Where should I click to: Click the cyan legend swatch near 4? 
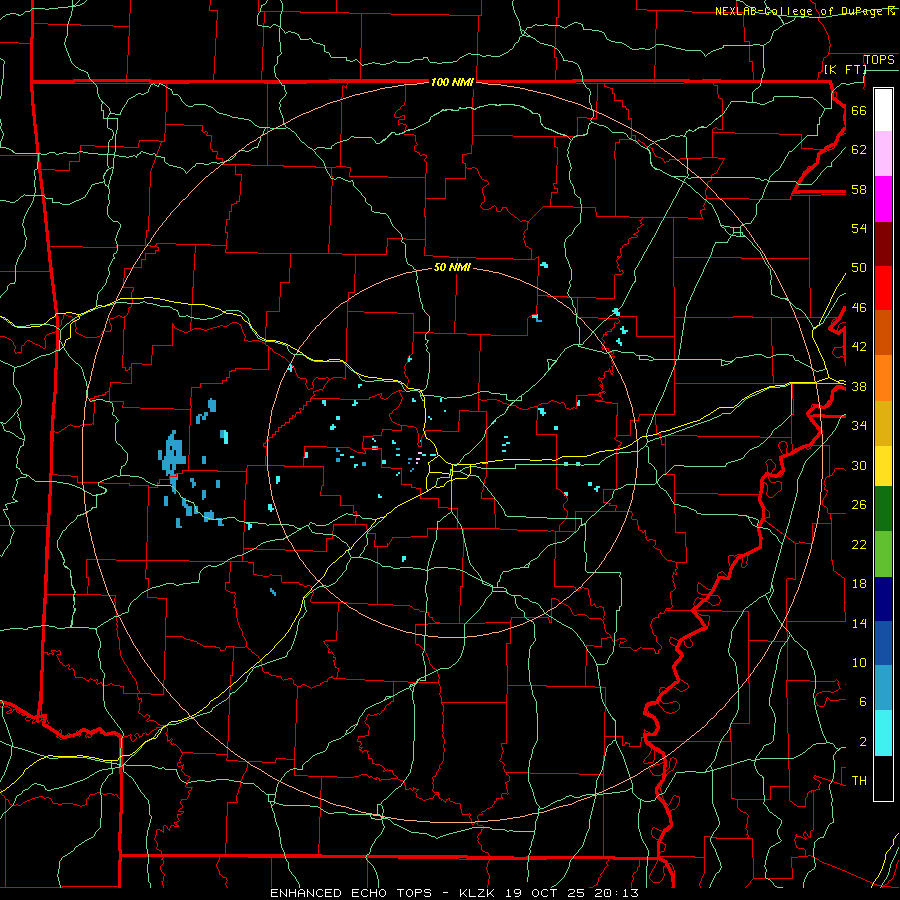883,732
